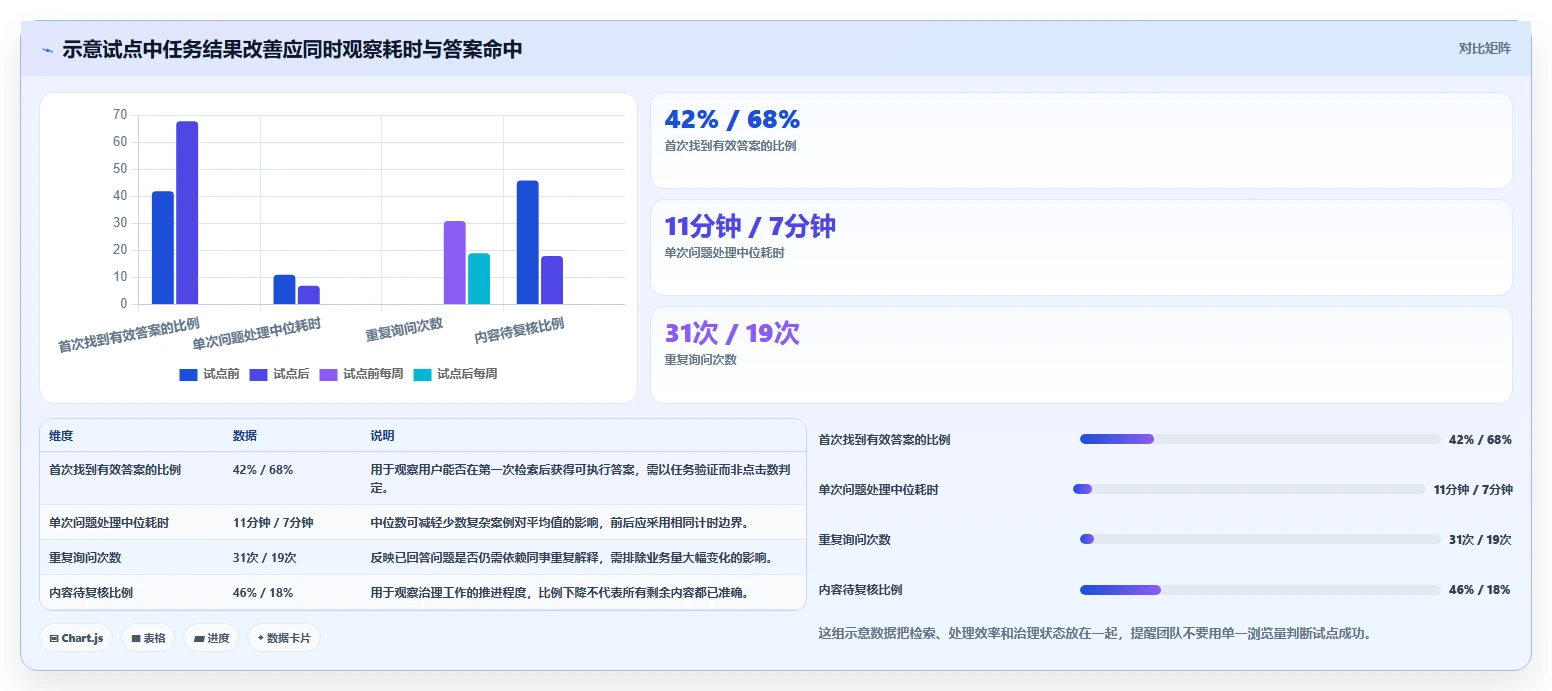Click the progress bar for 重复询问次数

point(1260,539)
